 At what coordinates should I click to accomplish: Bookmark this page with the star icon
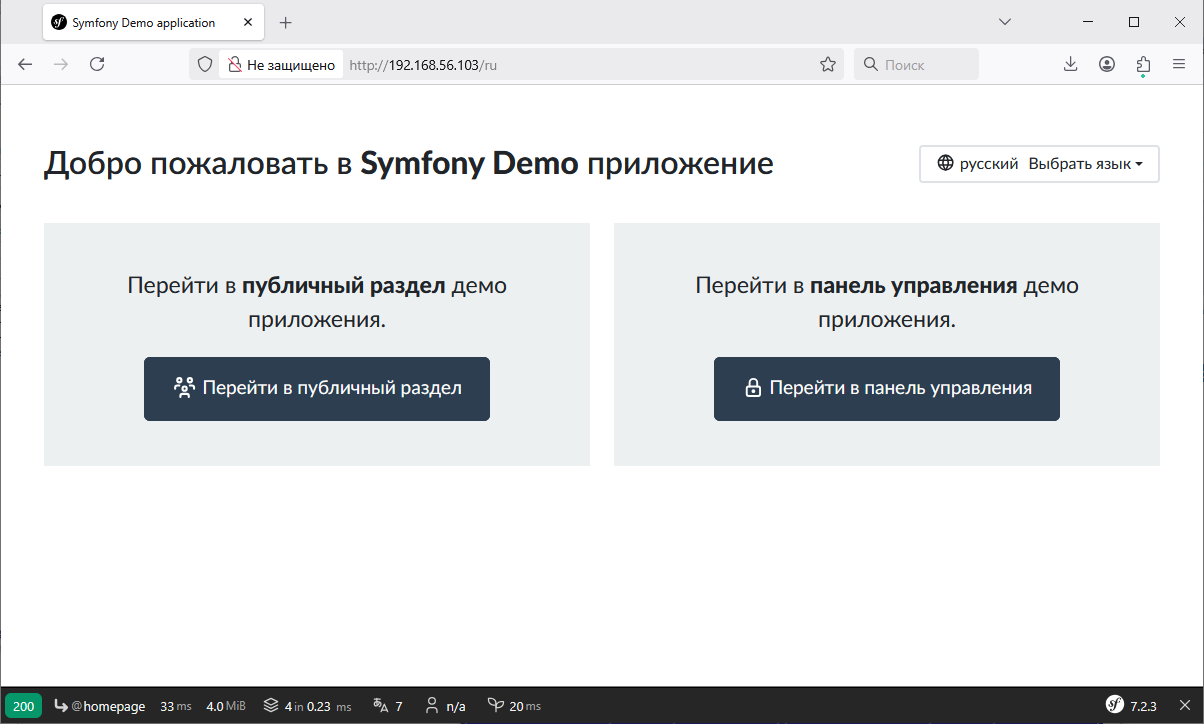[828, 64]
